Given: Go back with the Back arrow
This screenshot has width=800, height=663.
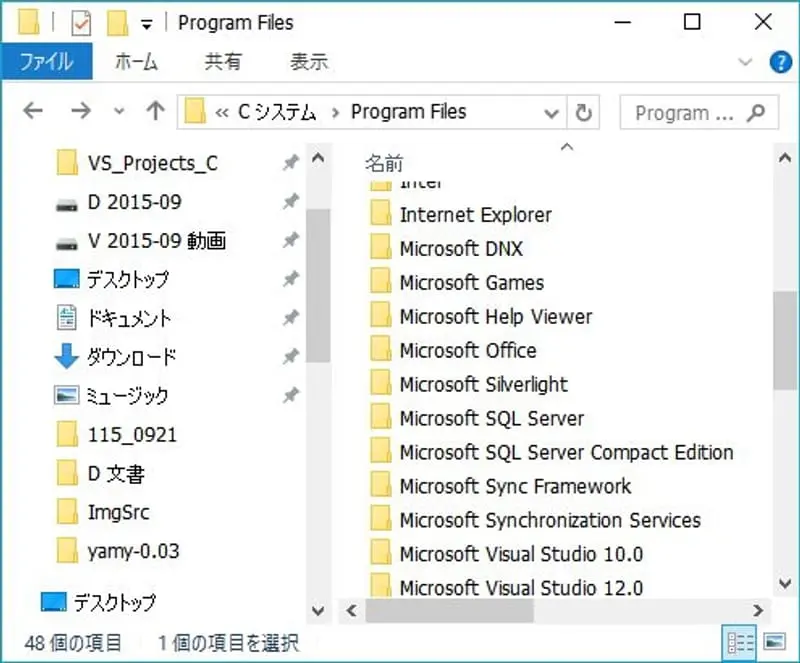Looking at the screenshot, I should point(33,111).
